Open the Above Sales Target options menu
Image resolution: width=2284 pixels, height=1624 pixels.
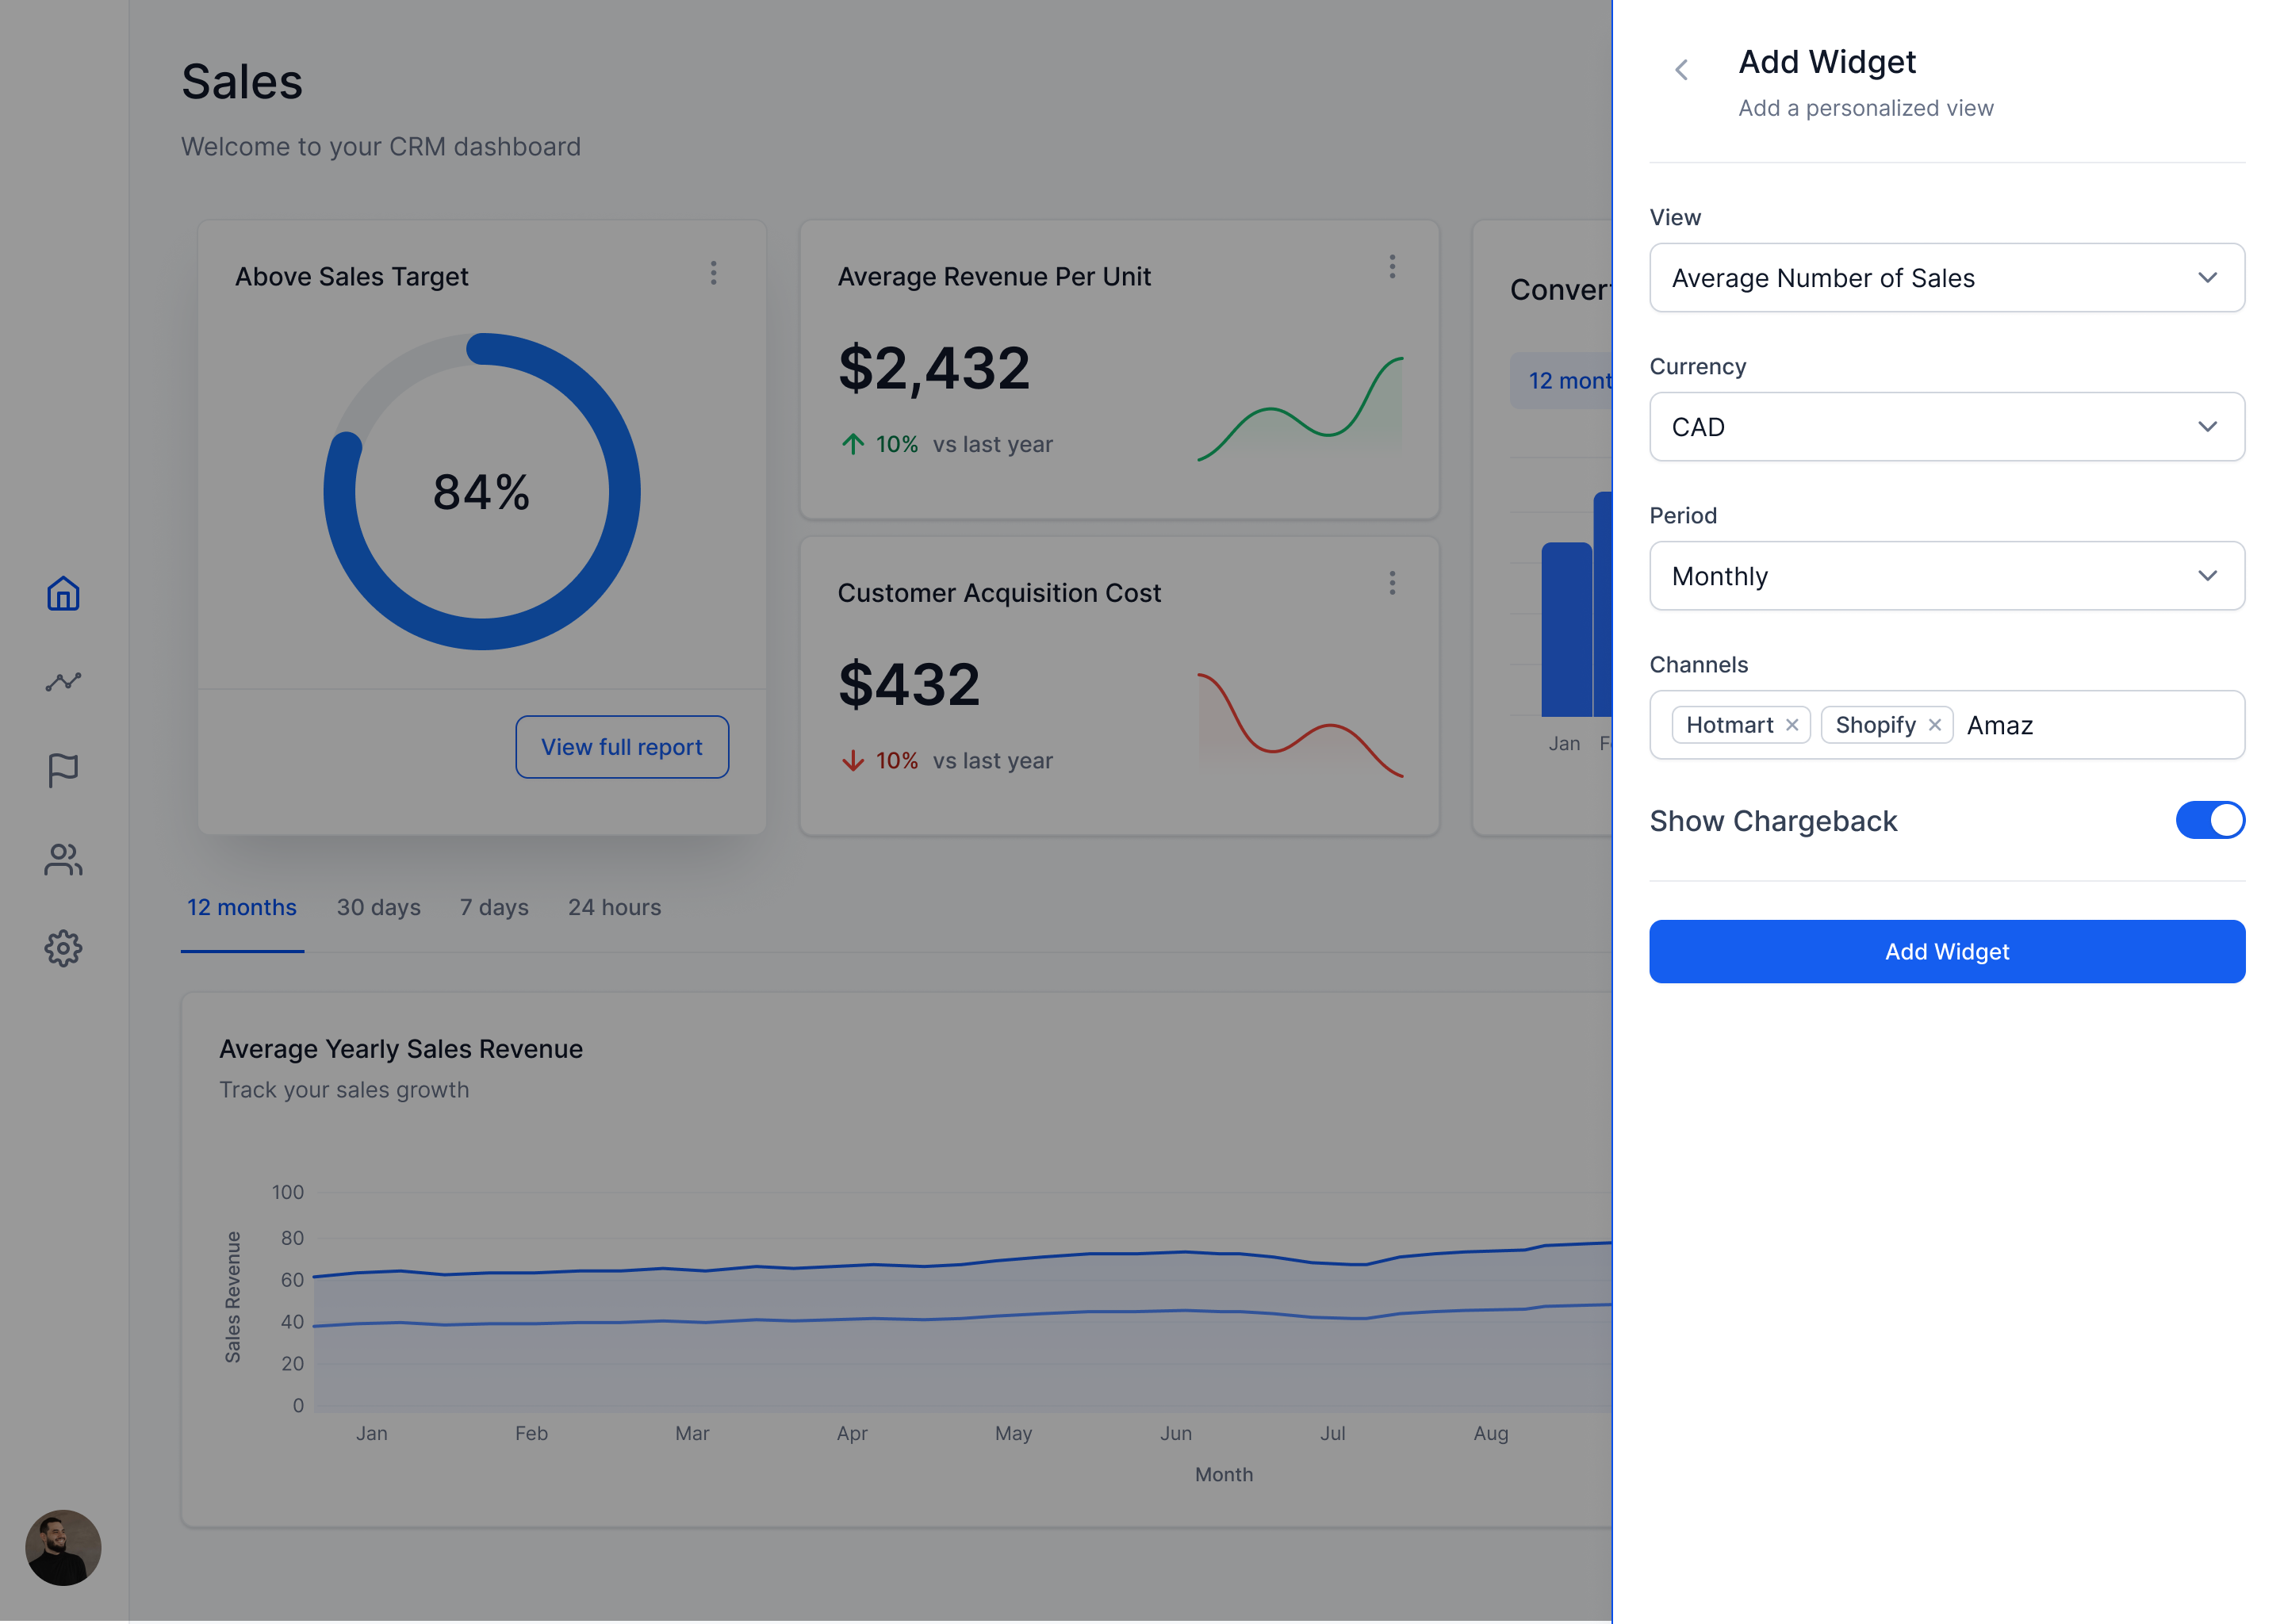(713, 273)
